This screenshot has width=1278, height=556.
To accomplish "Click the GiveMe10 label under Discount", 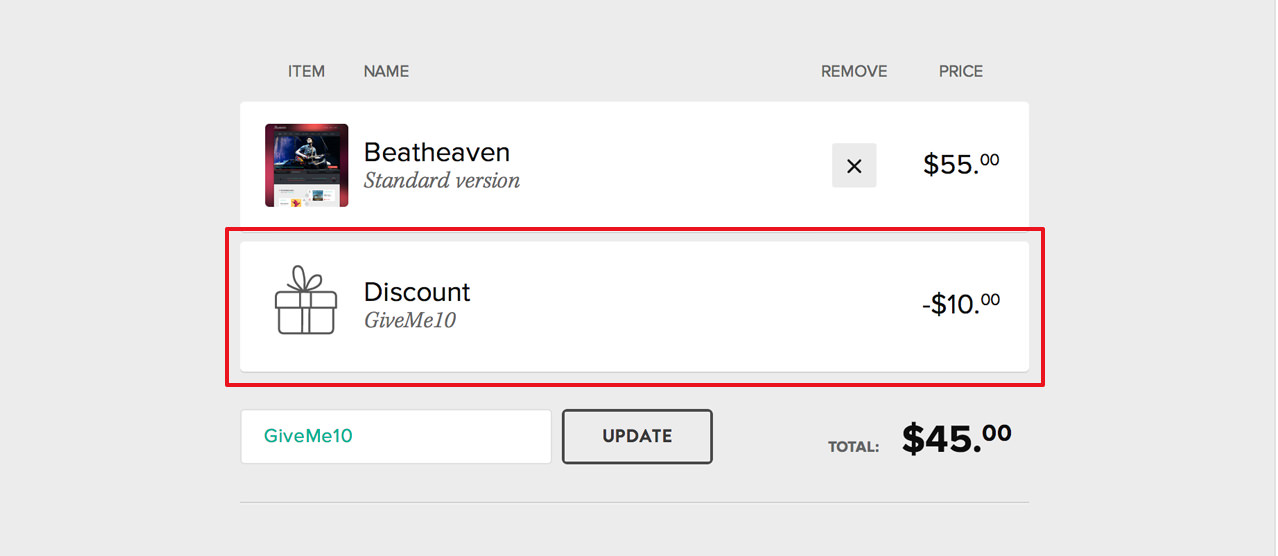I will 410,321.
